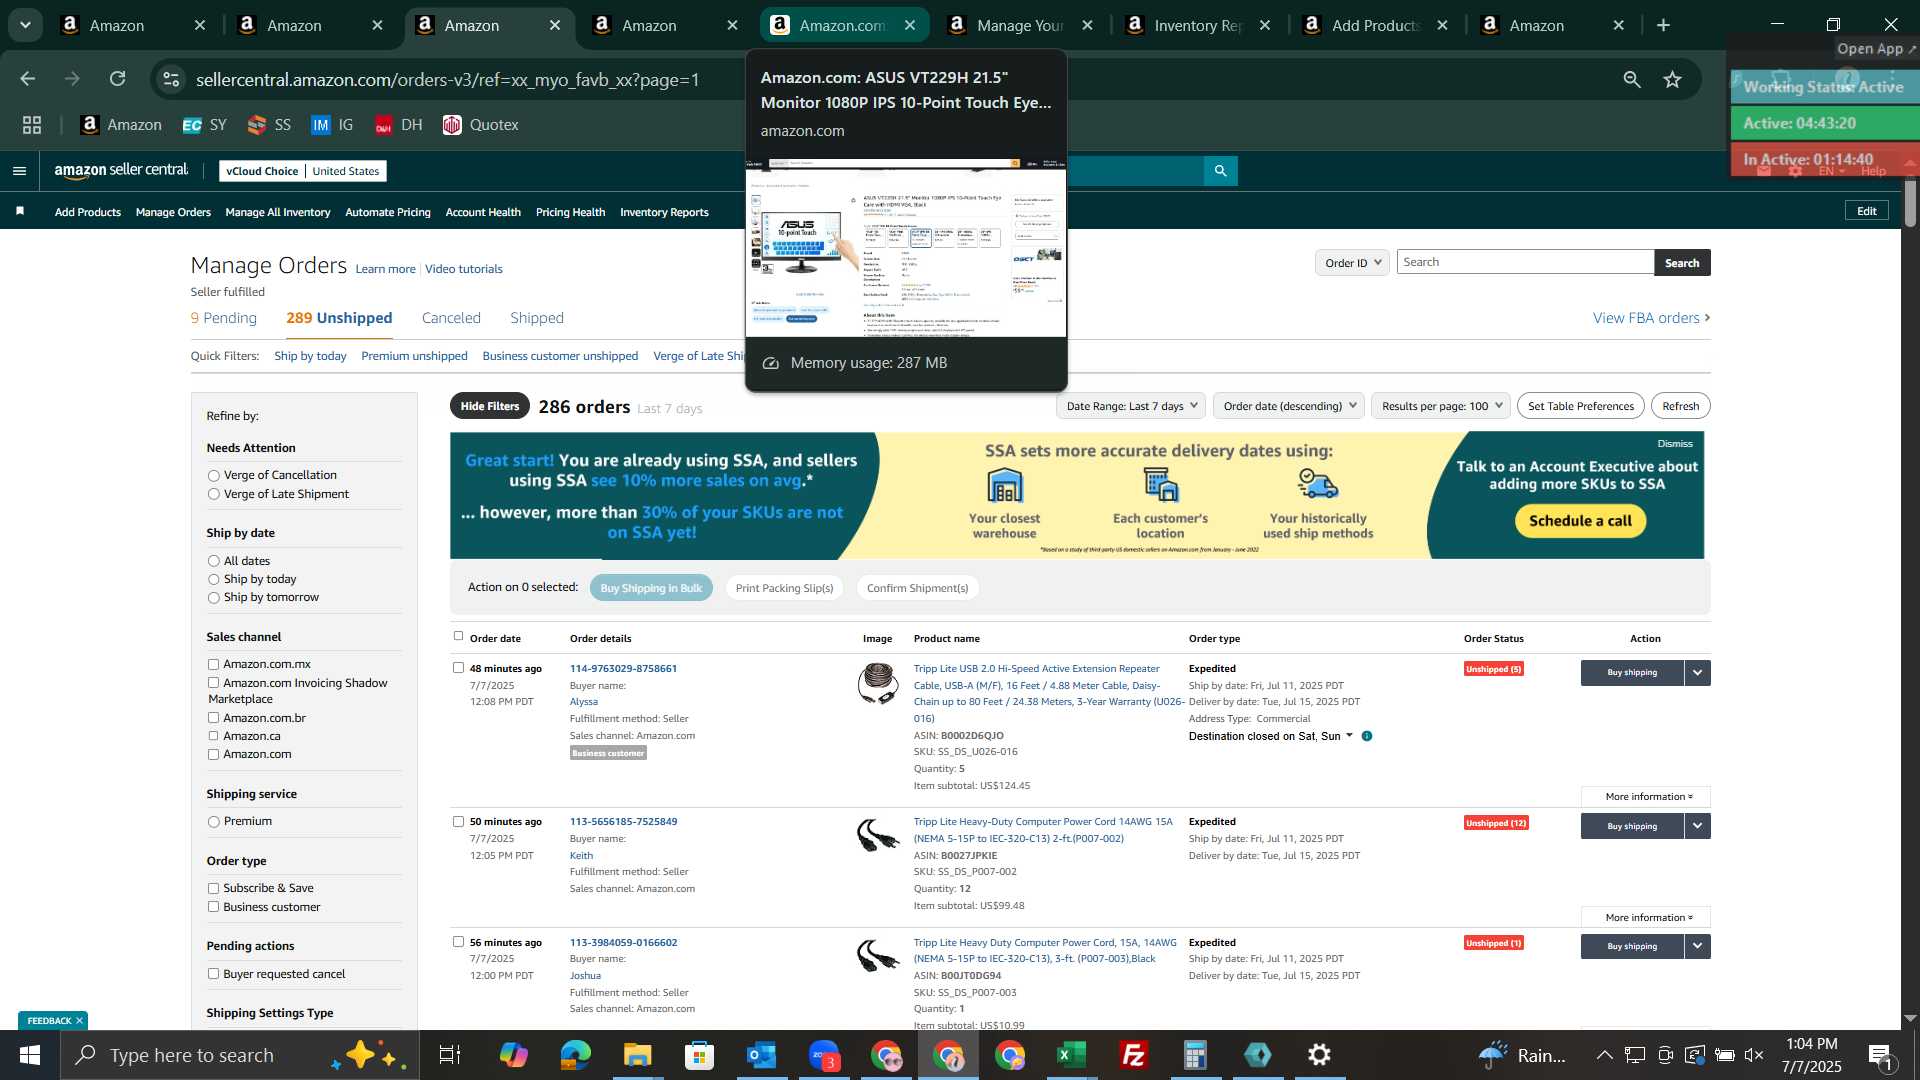Switch to Inventory Rep browser tab
1920x1080 pixels.
point(1198,25)
